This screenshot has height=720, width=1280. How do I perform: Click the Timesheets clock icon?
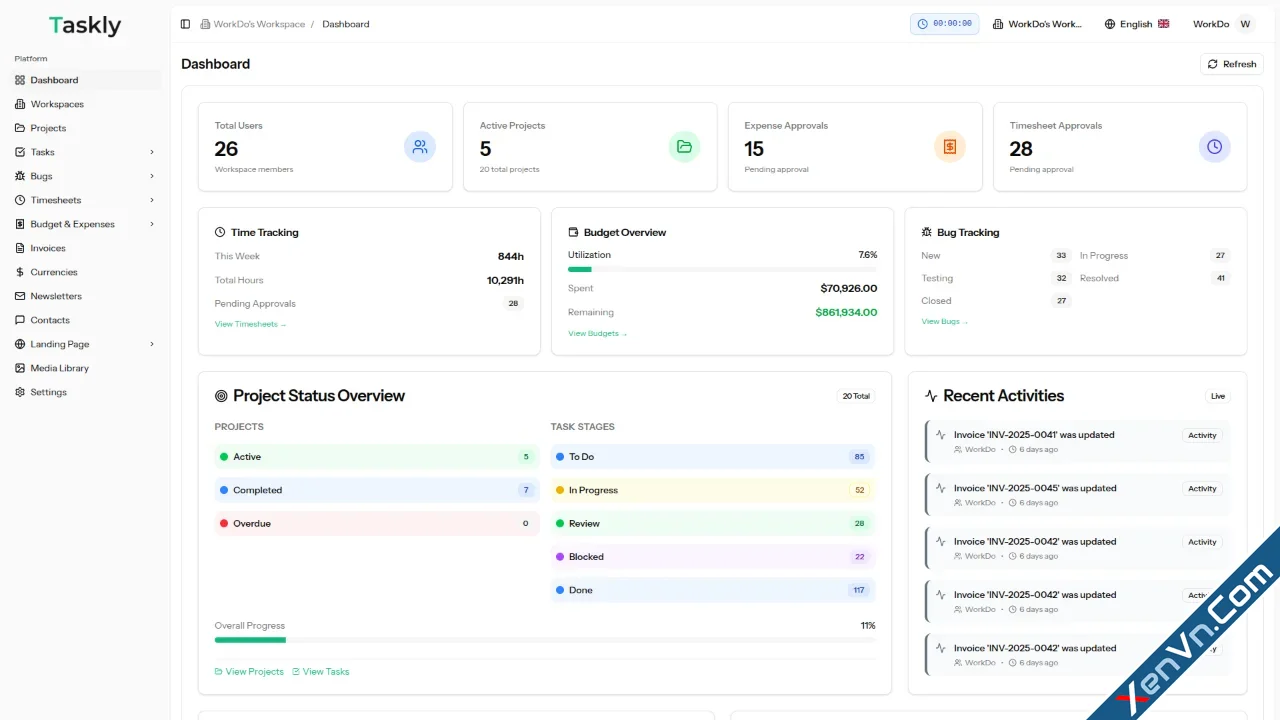tap(18, 200)
